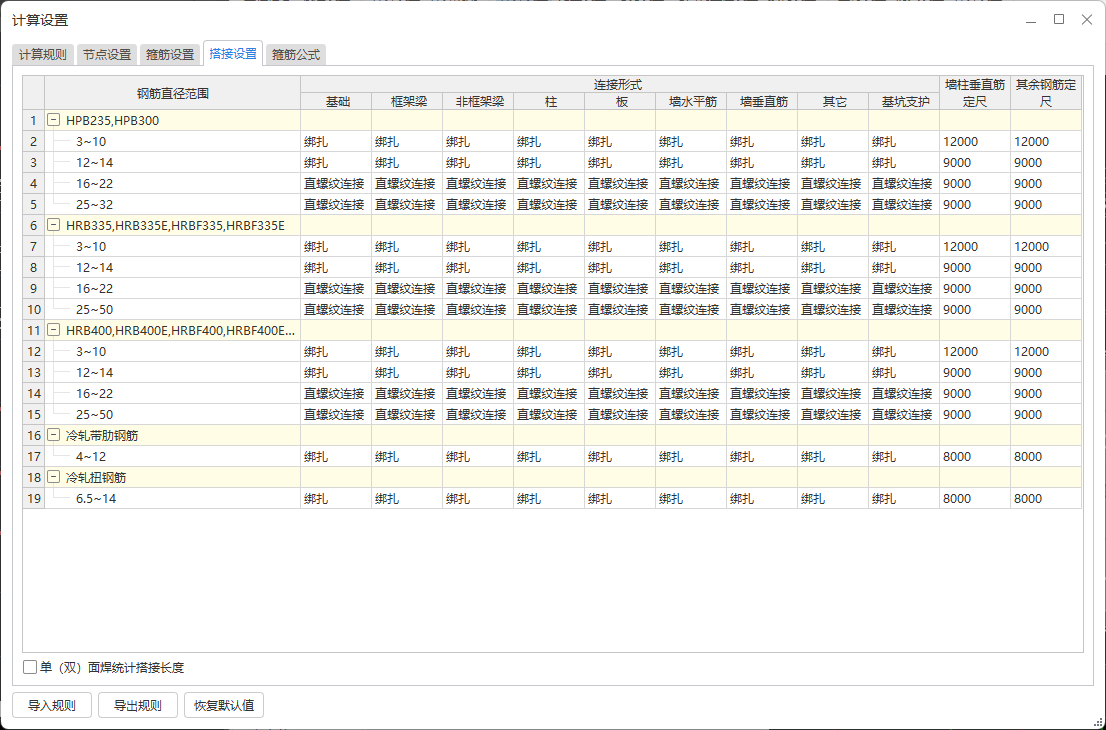The height and width of the screenshot is (730, 1106).
Task: Enable 单（双）面焊统计搭接长度 checkbox
Action: (x=30, y=667)
